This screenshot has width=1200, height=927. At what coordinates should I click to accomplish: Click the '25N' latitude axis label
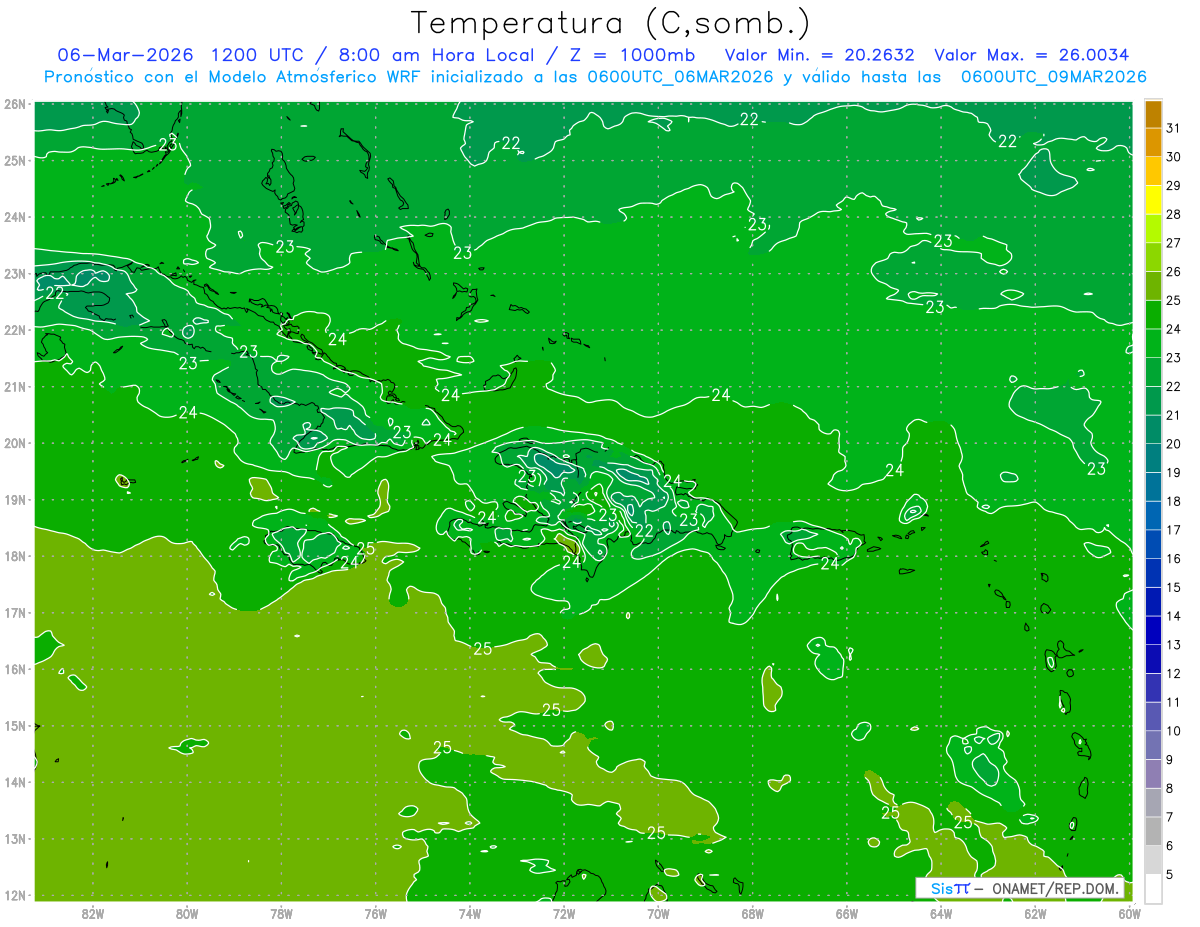click(15, 160)
